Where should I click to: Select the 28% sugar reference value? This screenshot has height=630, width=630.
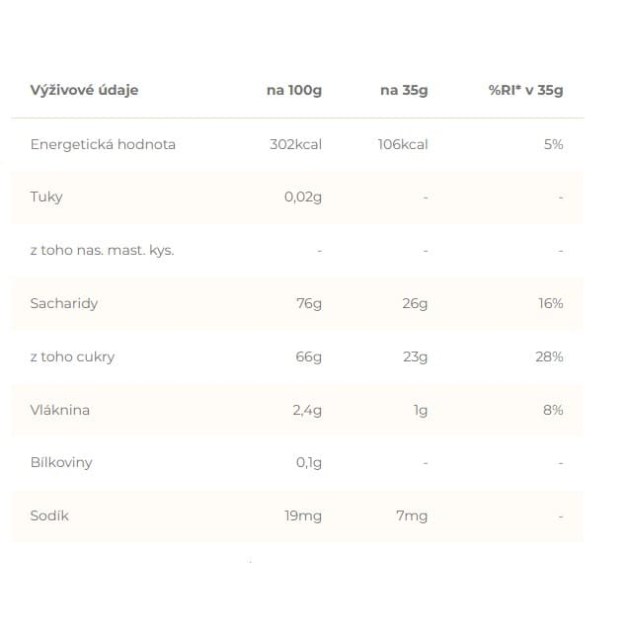(549, 357)
